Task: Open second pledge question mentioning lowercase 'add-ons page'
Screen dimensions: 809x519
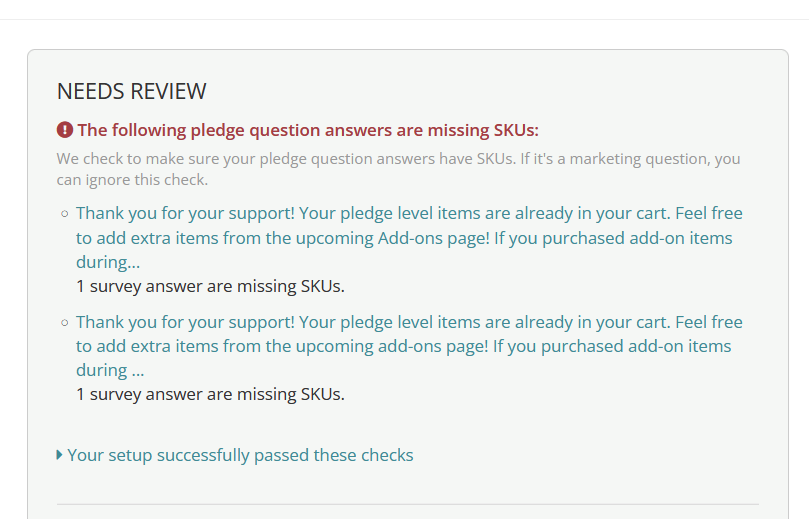Action: (x=409, y=346)
